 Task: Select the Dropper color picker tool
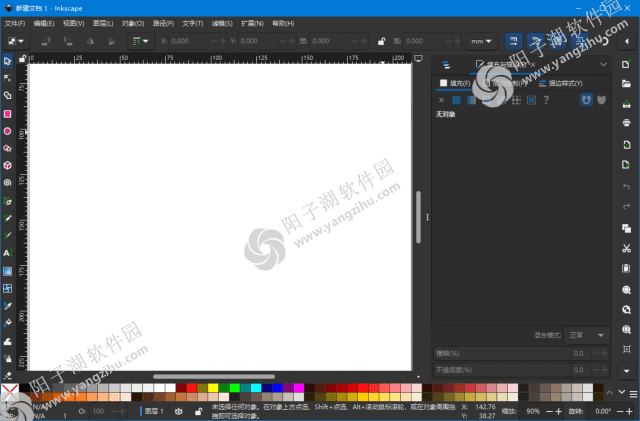7,306
